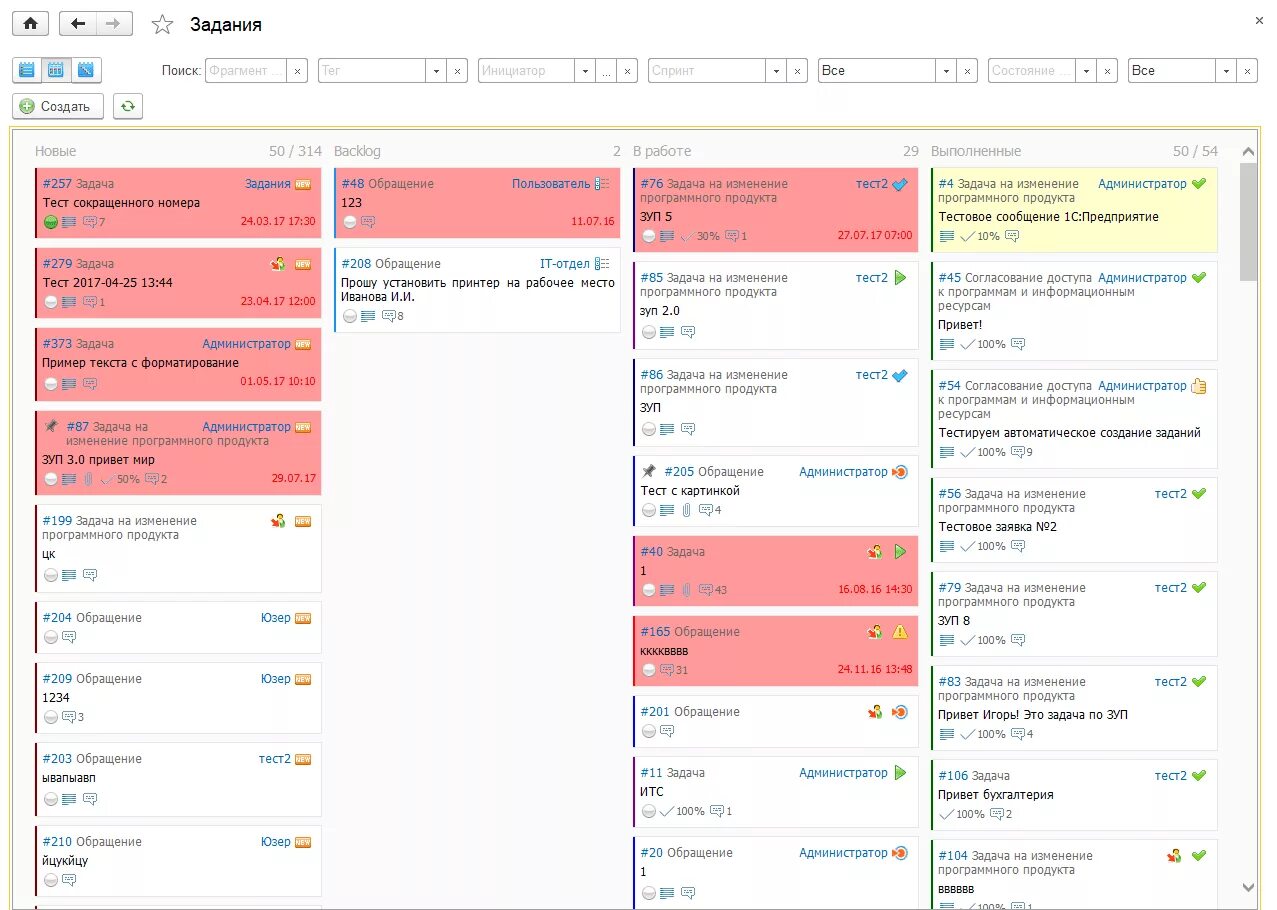The height and width of the screenshot is (910, 1277).
Task: Click the board scrollbar down arrow
Action: 1248,886
